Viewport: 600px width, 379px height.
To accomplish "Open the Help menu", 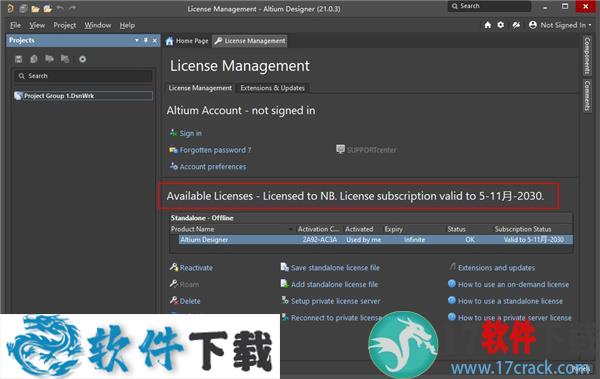I will (127, 25).
